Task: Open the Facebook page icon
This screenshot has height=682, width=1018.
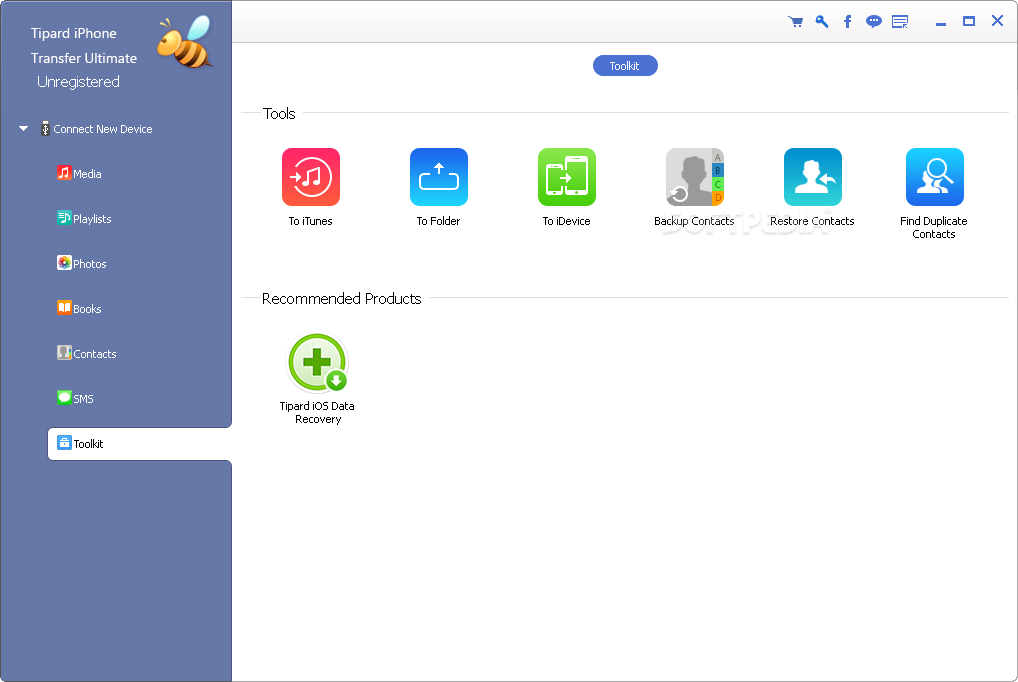Action: 847,21
